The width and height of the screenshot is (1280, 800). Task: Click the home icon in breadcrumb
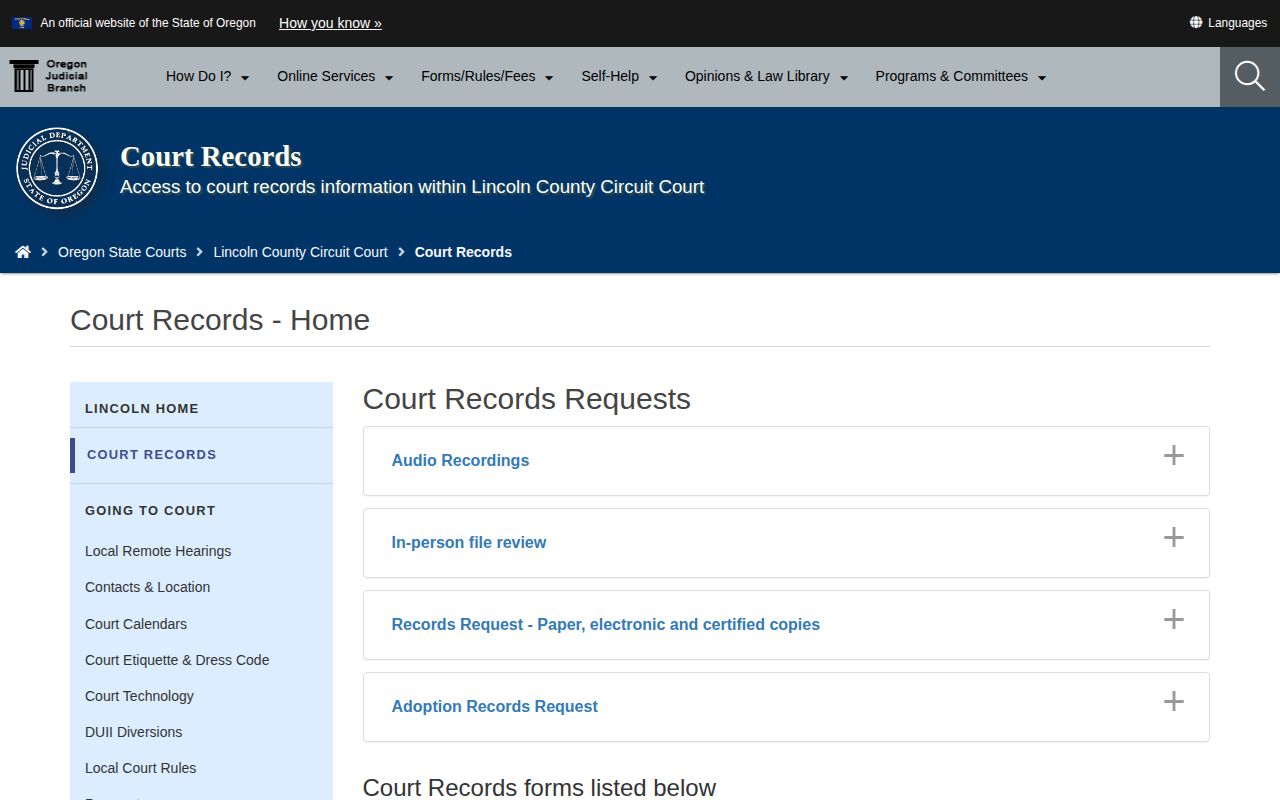coord(23,252)
